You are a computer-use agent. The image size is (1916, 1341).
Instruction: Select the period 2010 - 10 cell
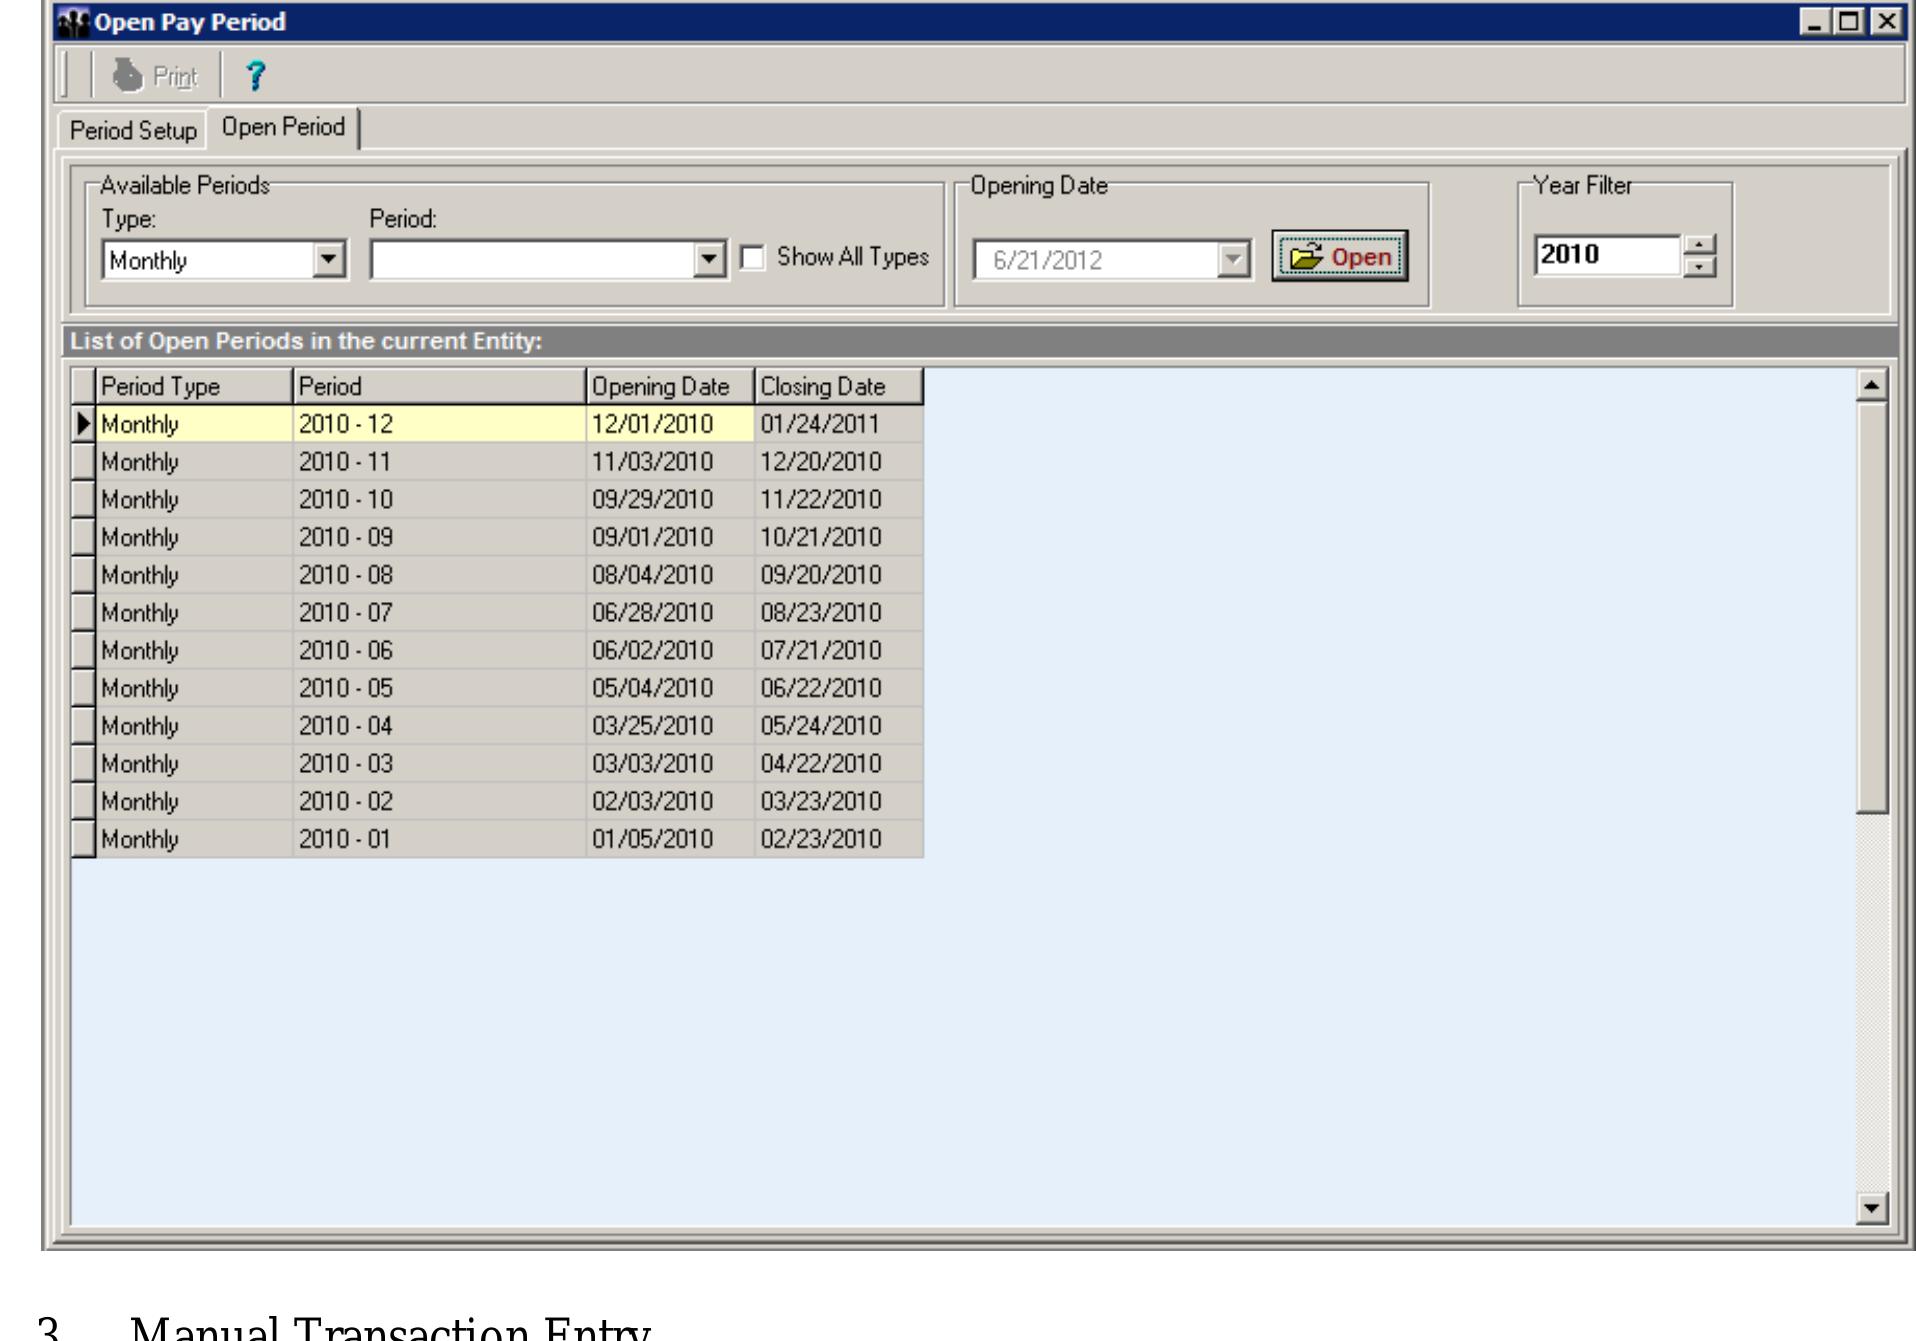click(x=439, y=500)
